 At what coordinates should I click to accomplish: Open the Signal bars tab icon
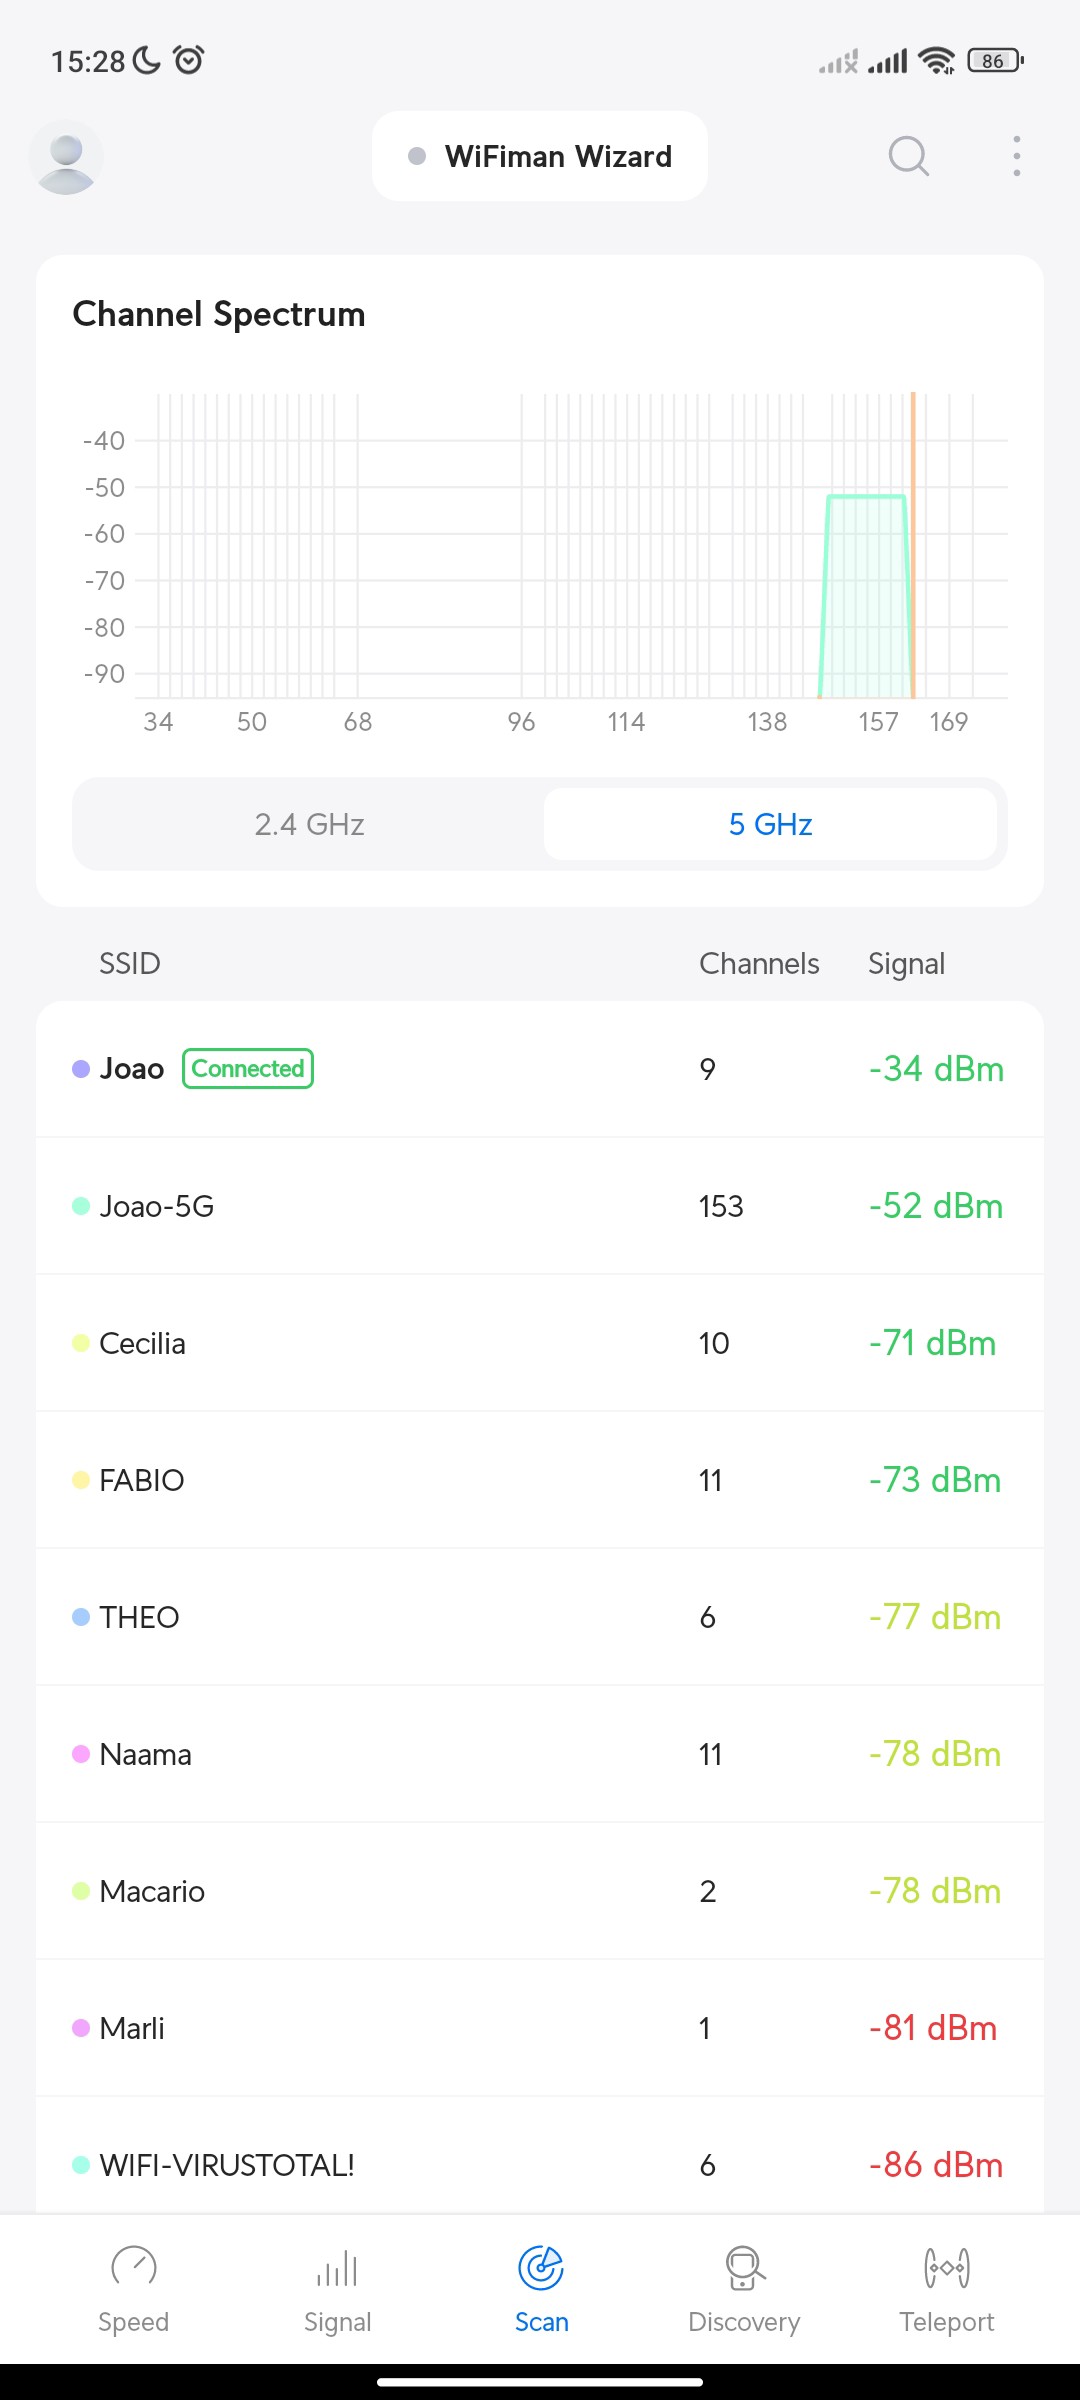point(337,2267)
